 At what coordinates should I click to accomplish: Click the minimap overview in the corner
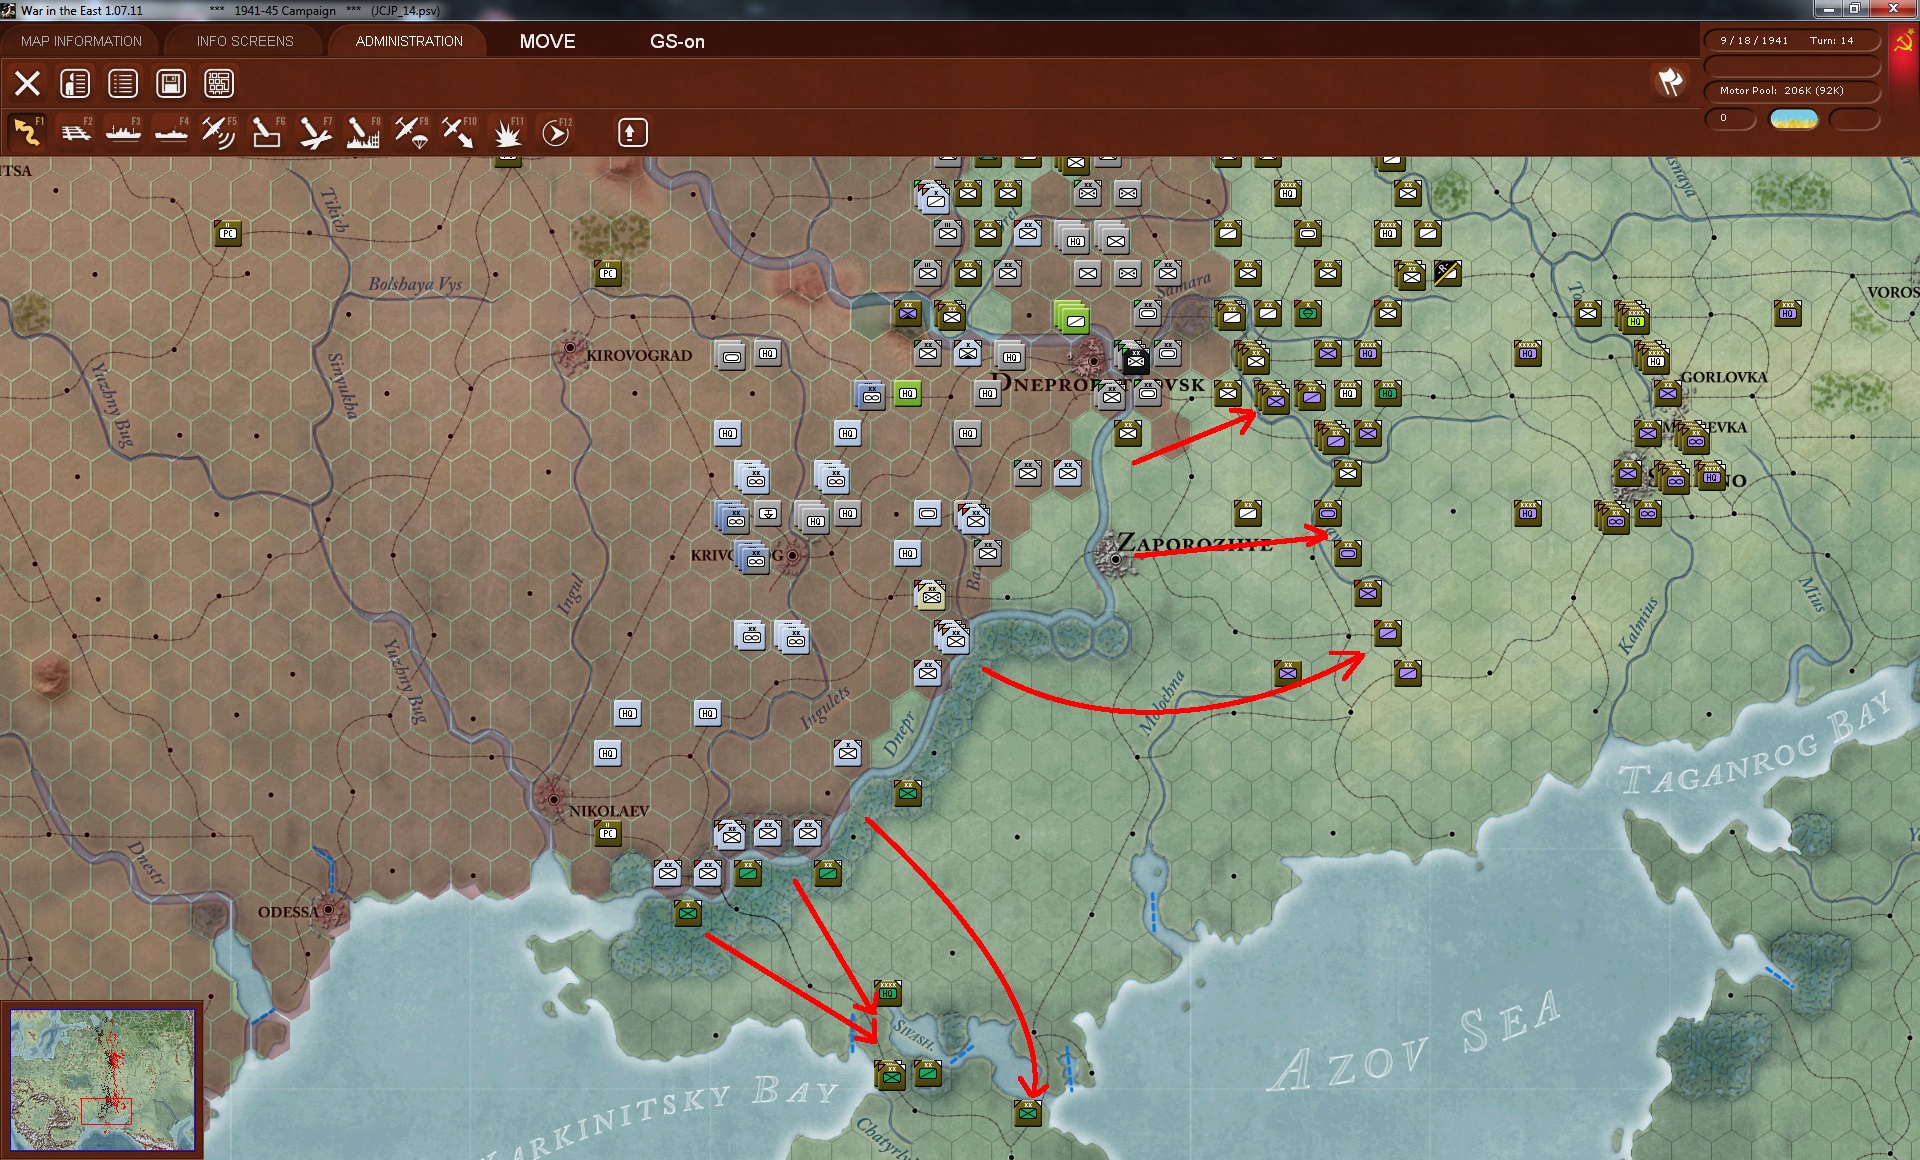(102, 1080)
